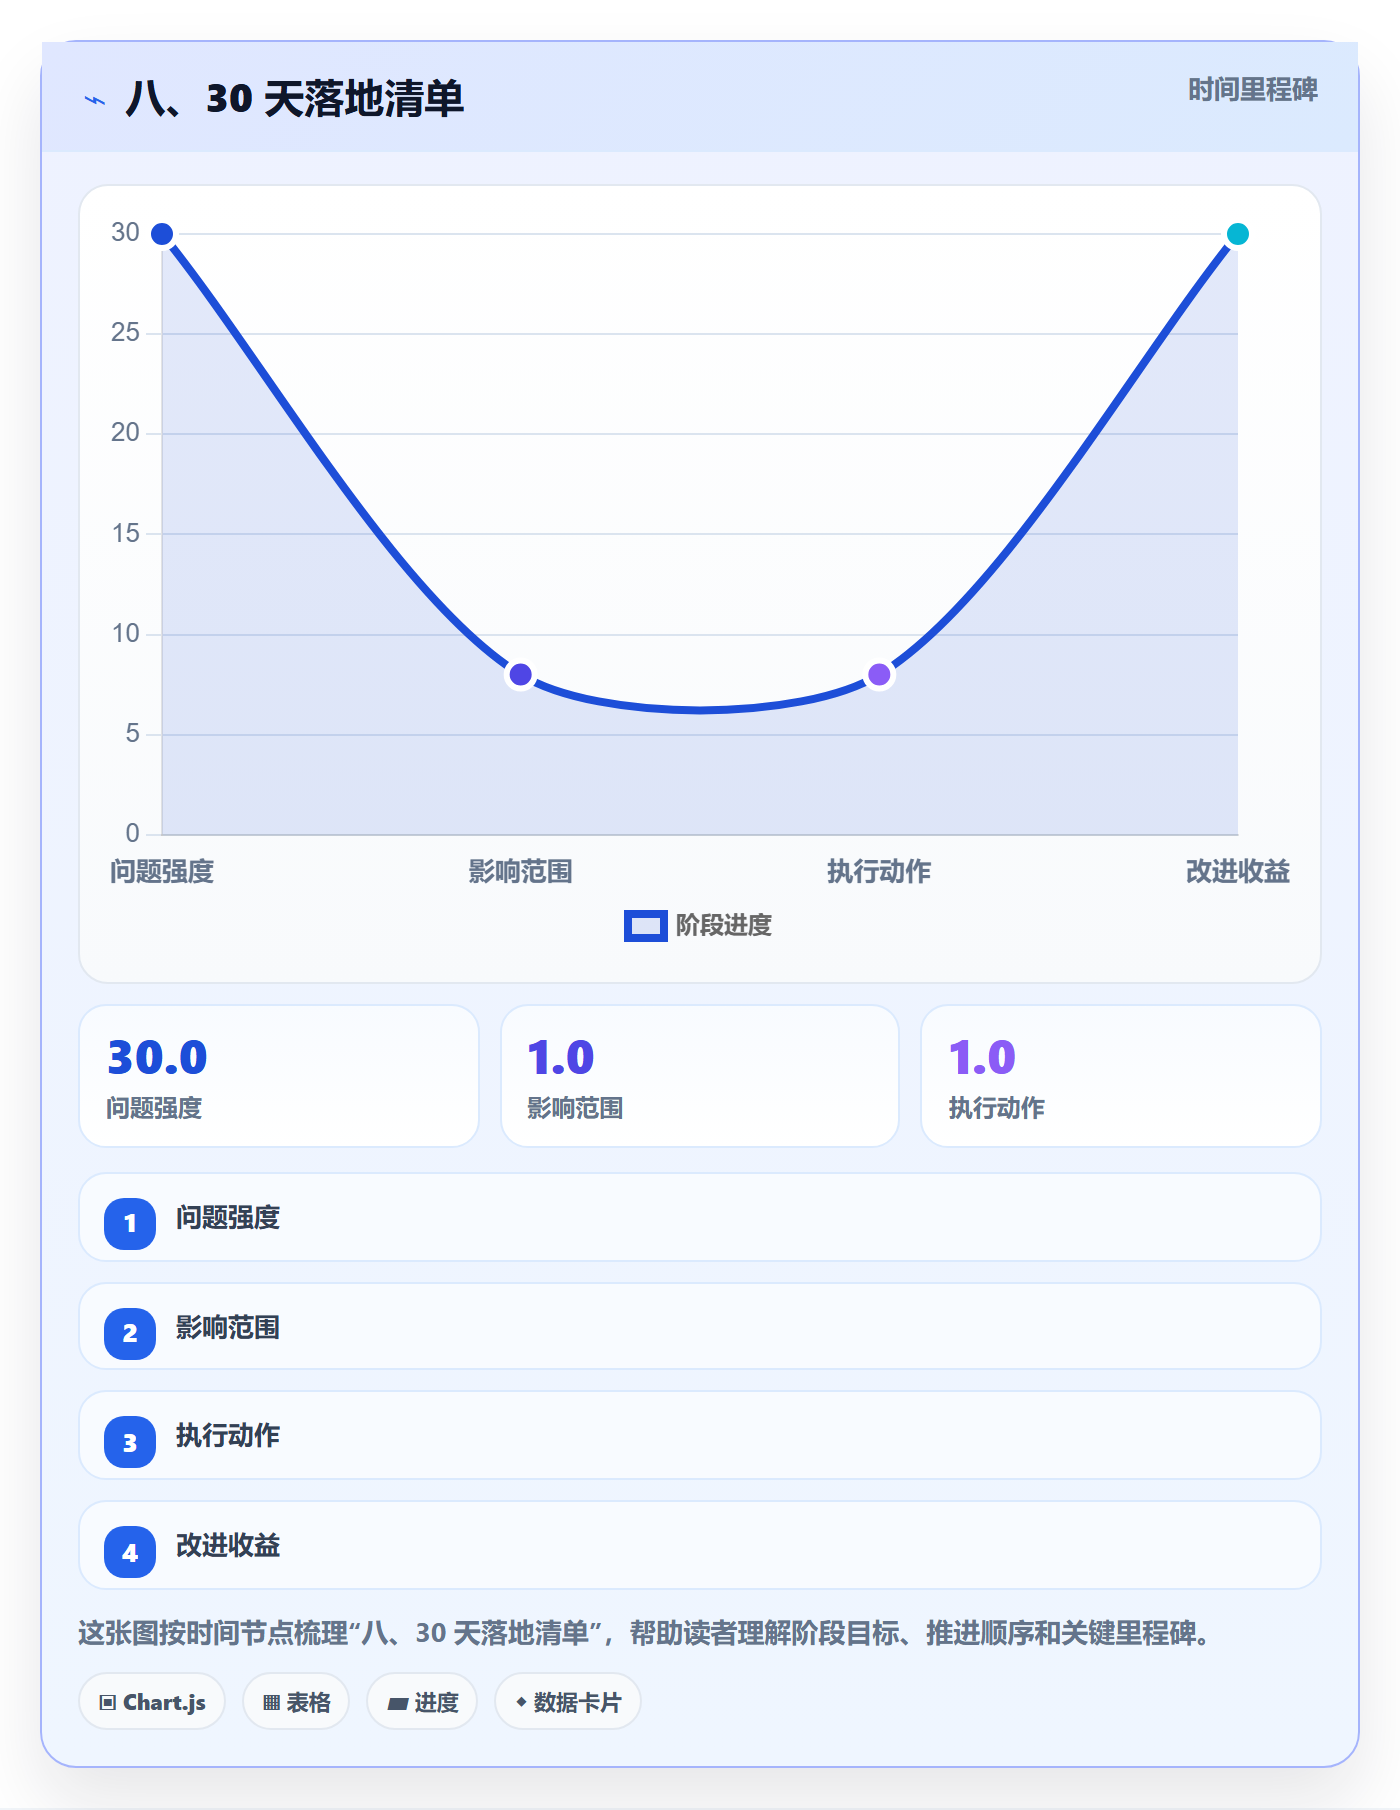
Task: Select the 改进收益 list row
Action: coord(700,1545)
